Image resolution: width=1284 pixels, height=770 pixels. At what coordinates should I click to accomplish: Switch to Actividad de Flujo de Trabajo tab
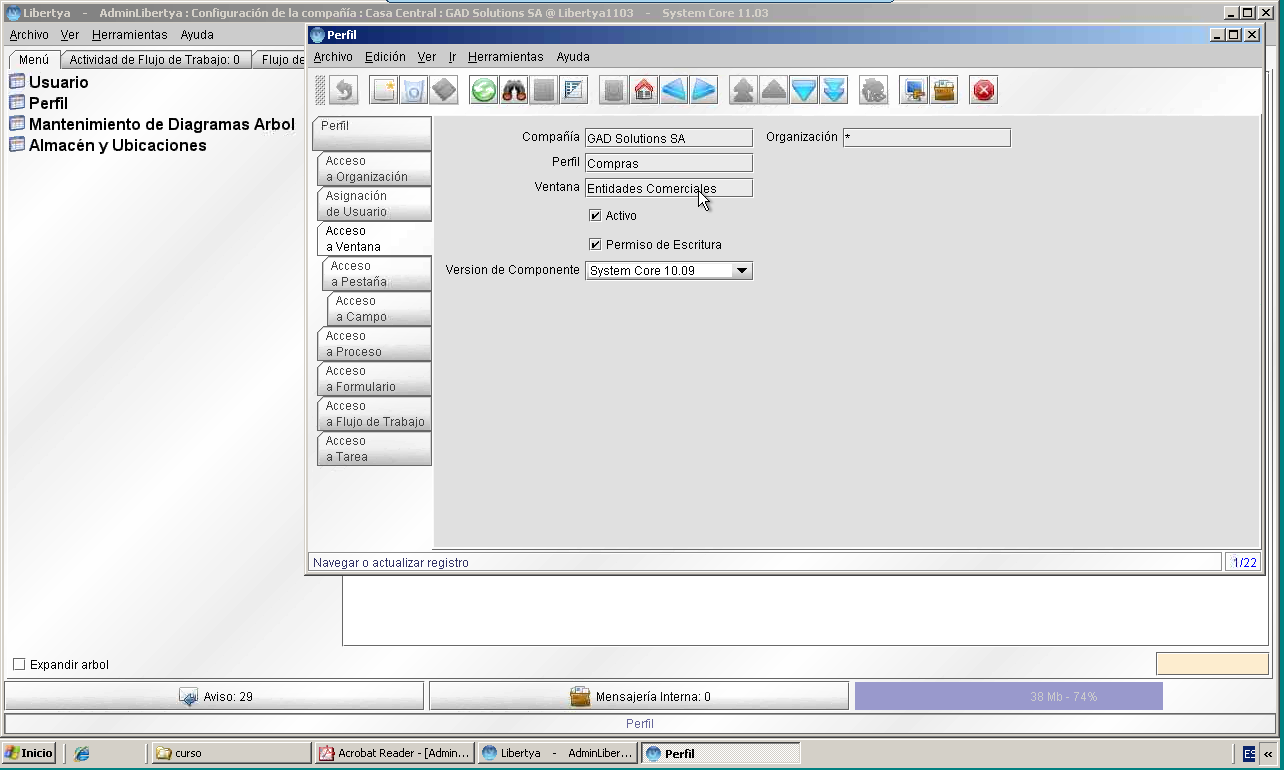[155, 60]
